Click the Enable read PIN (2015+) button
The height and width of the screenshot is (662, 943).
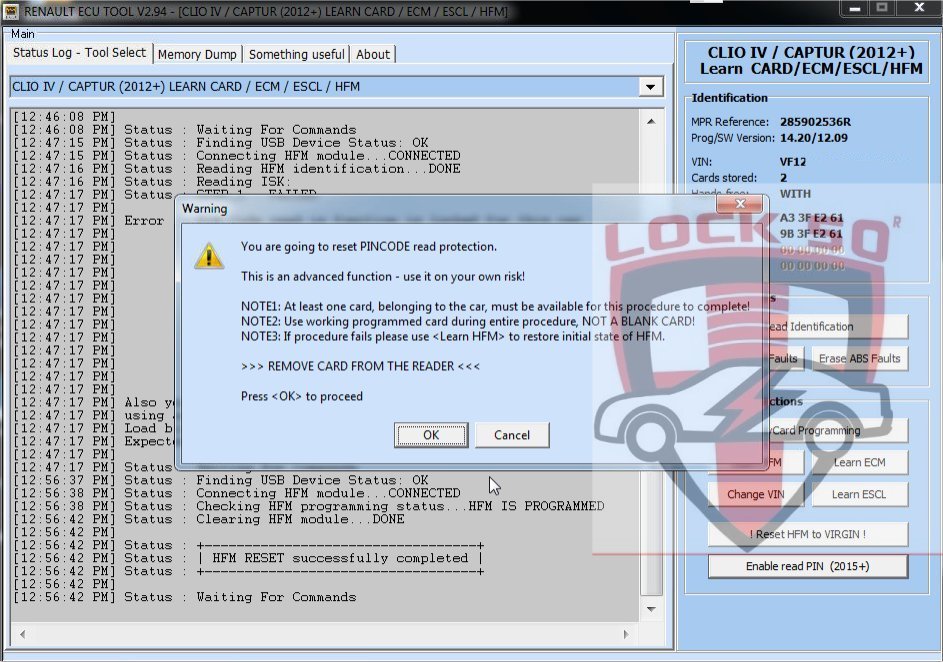pyautogui.click(x=807, y=566)
